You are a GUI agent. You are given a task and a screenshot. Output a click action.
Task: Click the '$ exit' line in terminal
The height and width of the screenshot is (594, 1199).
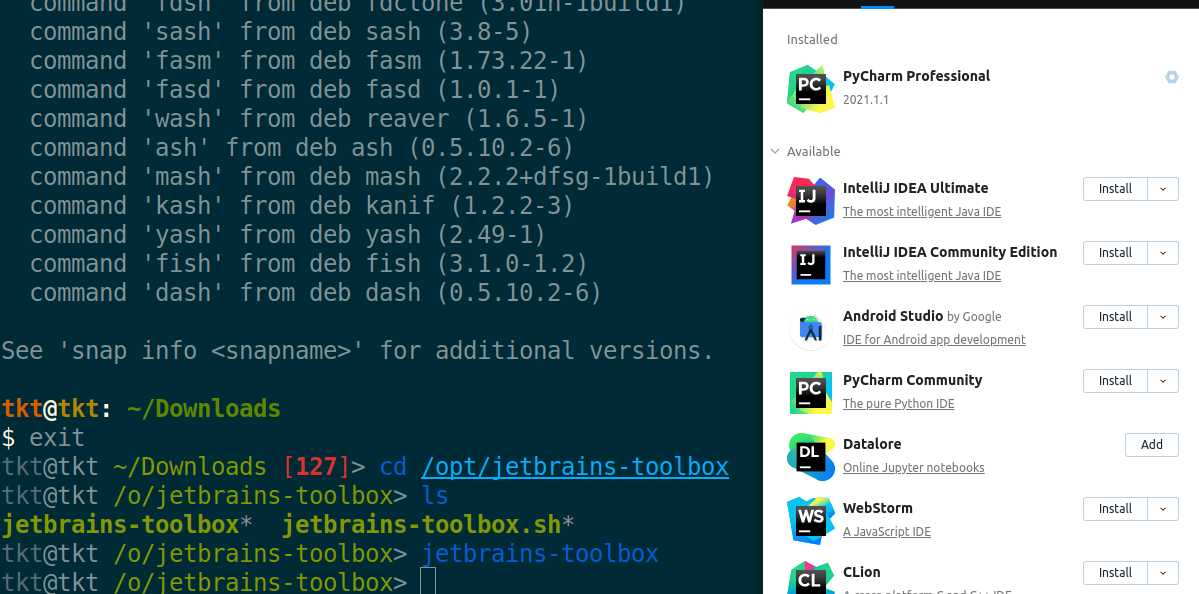(x=43, y=438)
